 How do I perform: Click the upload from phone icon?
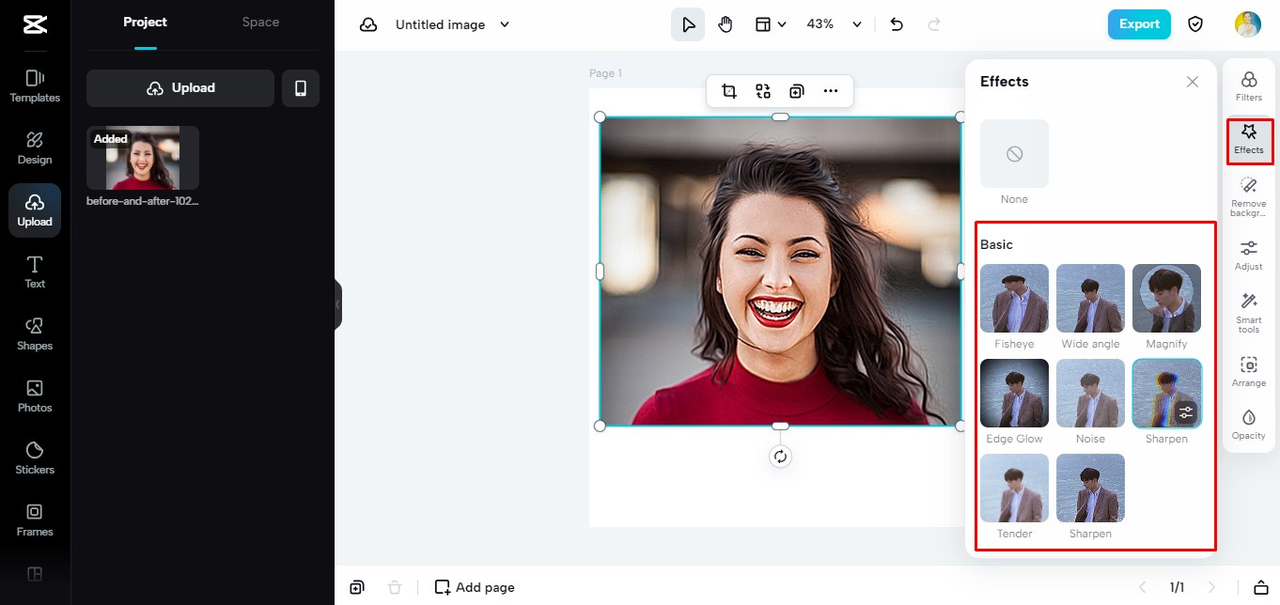pos(301,88)
